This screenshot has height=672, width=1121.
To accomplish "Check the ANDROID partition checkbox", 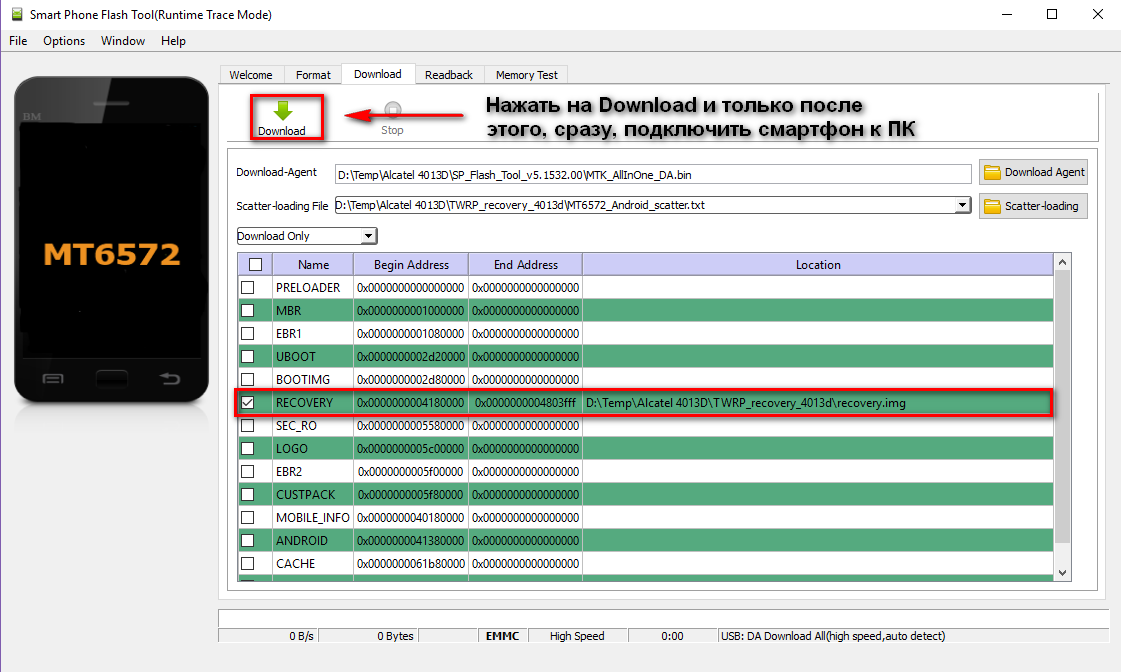I will coord(247,540).
